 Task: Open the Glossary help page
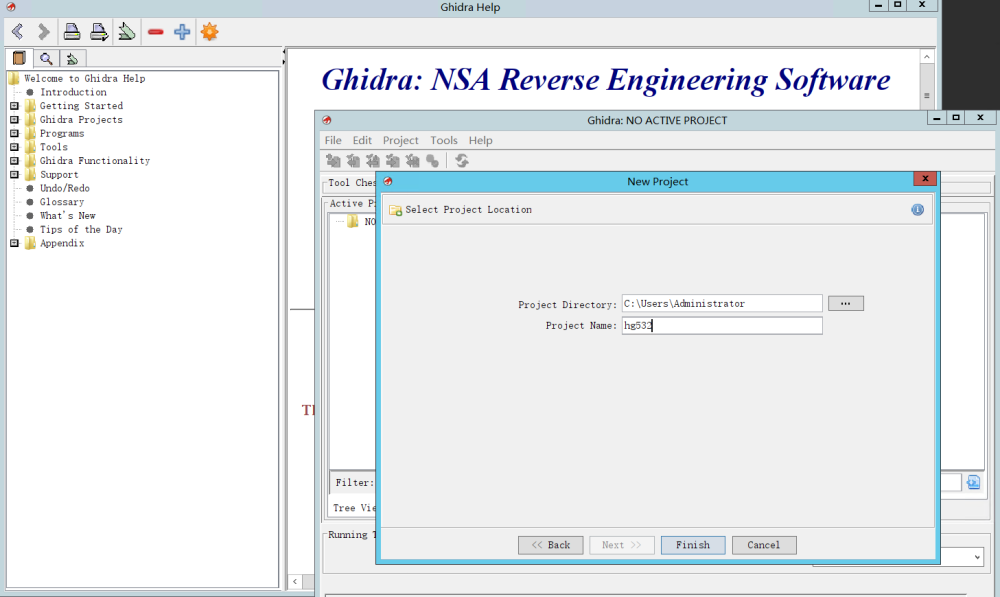pos(62,202)
